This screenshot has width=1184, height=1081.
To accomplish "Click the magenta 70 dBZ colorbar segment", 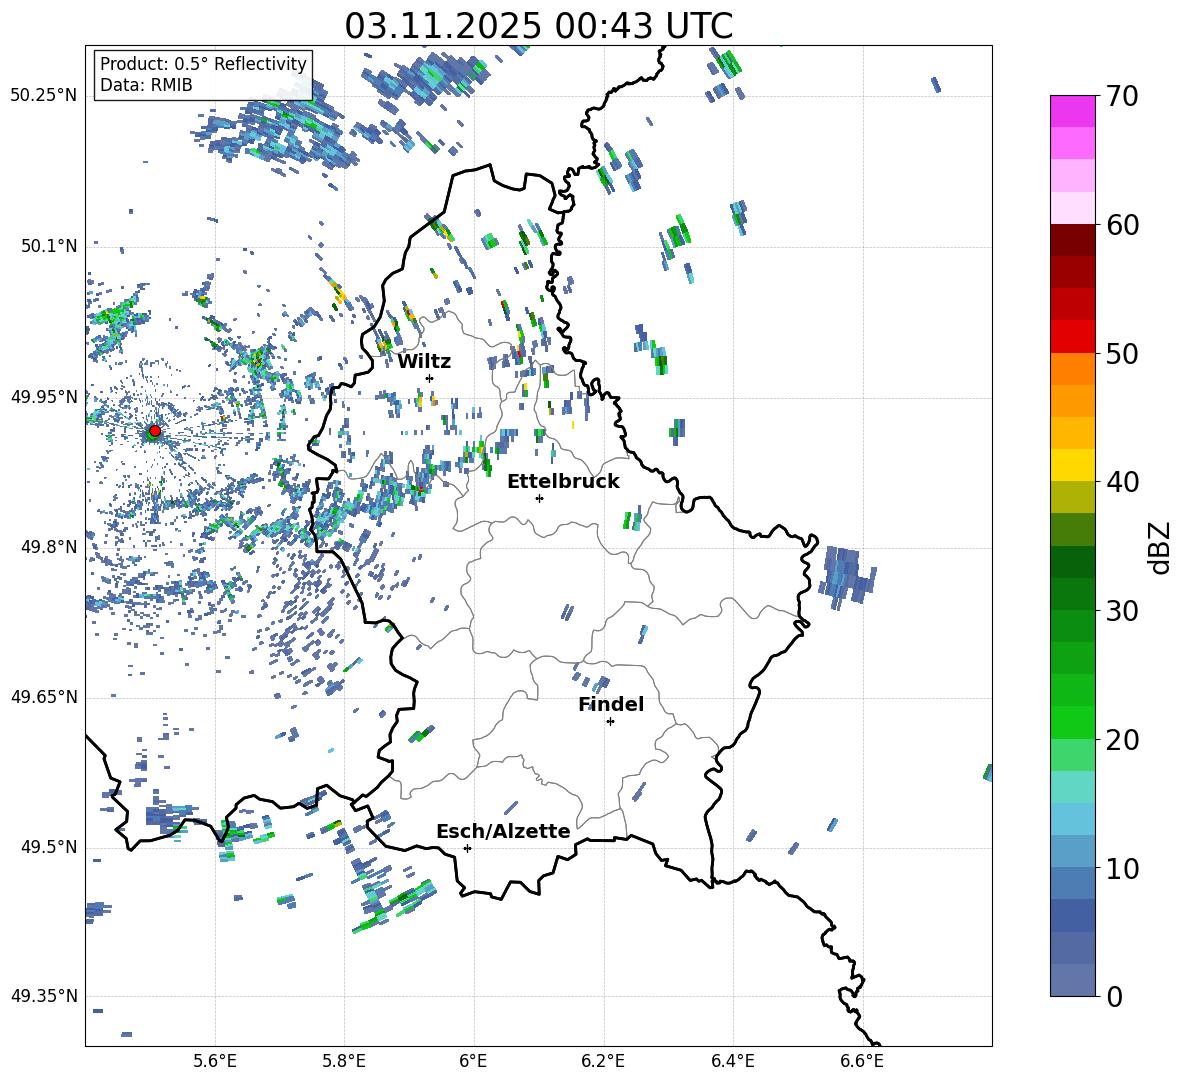I will tap(1072, 111).
